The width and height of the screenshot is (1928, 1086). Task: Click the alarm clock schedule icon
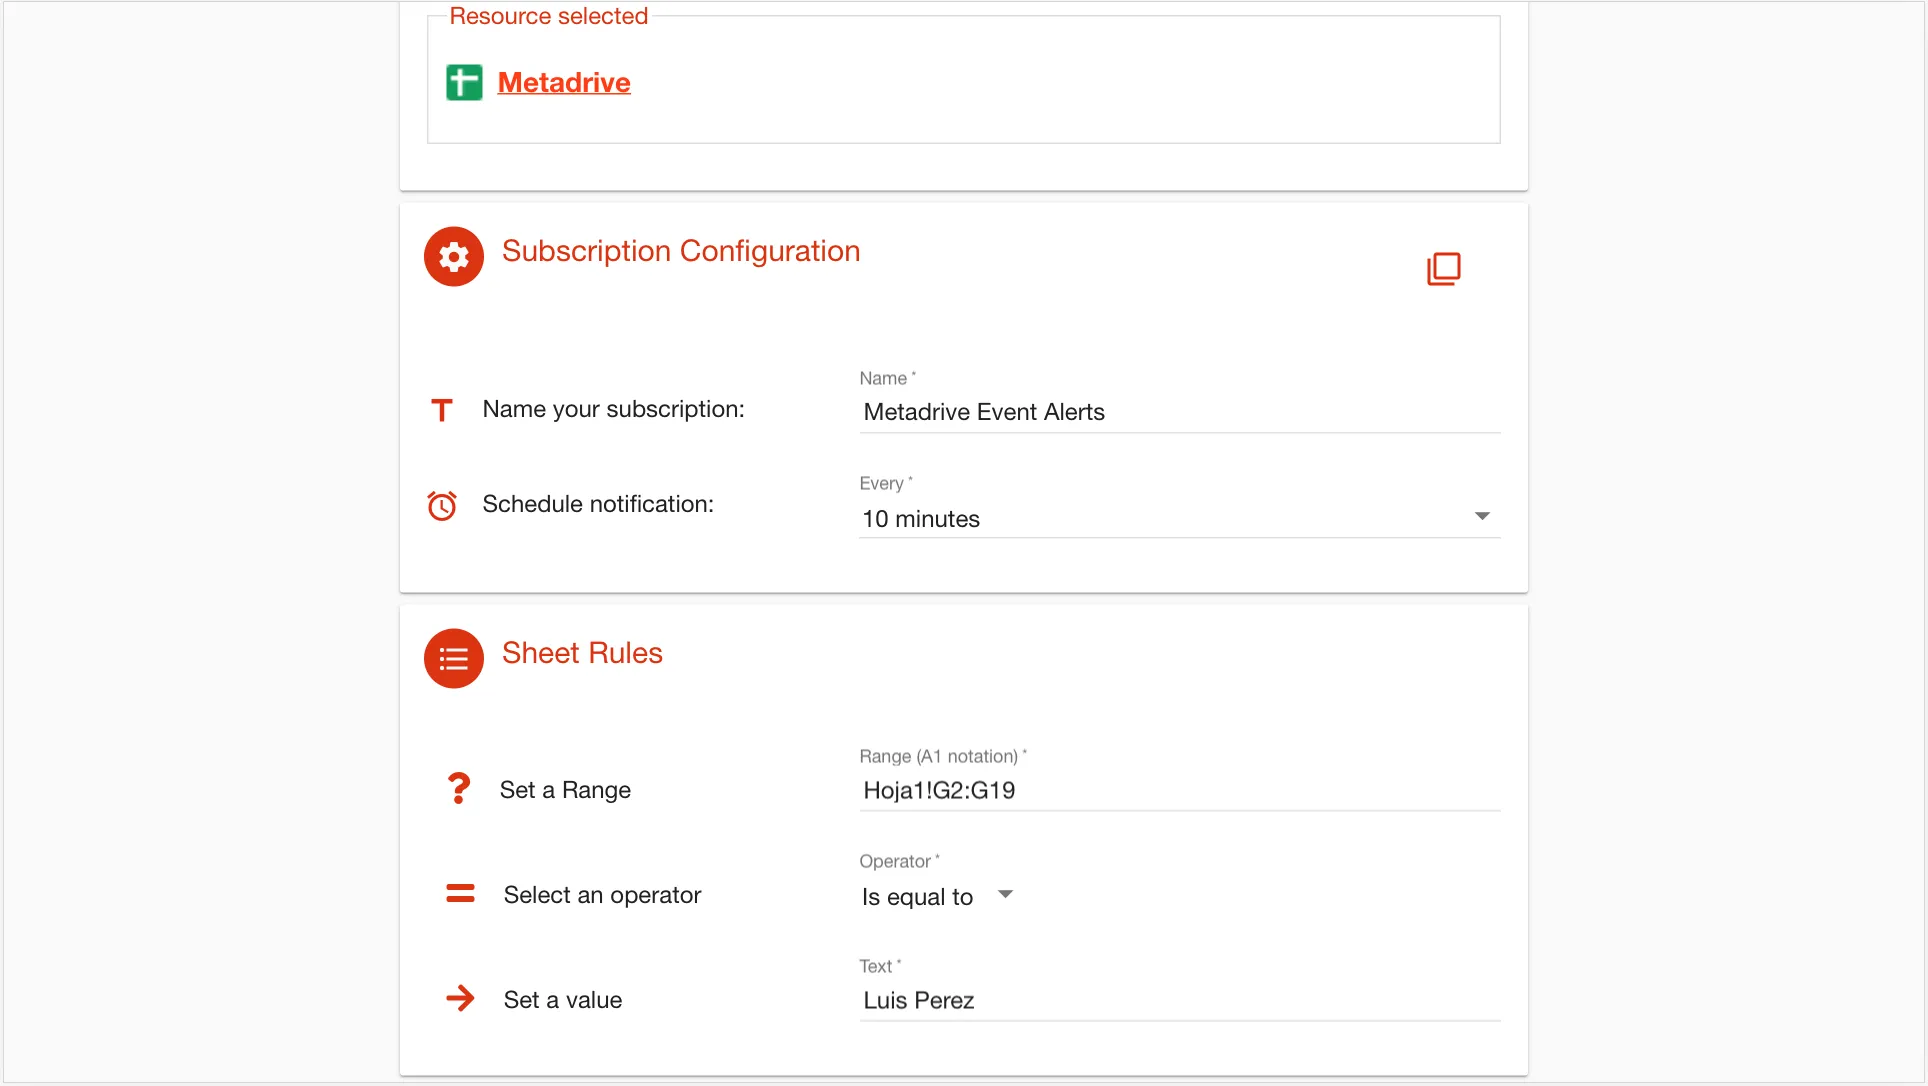tap(442, 505)
